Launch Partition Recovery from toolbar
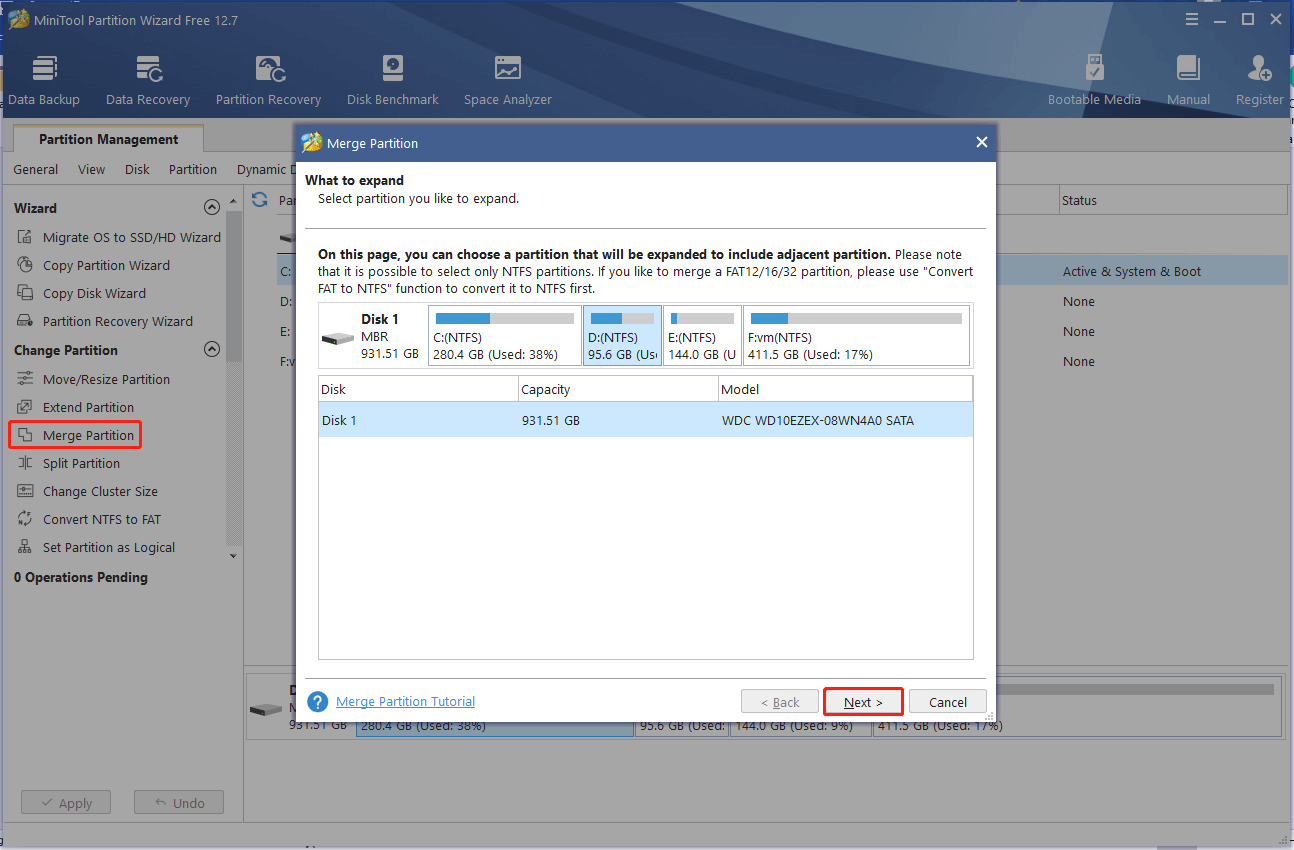Screen dimensions: 1294x850 (x=268, y=80)
